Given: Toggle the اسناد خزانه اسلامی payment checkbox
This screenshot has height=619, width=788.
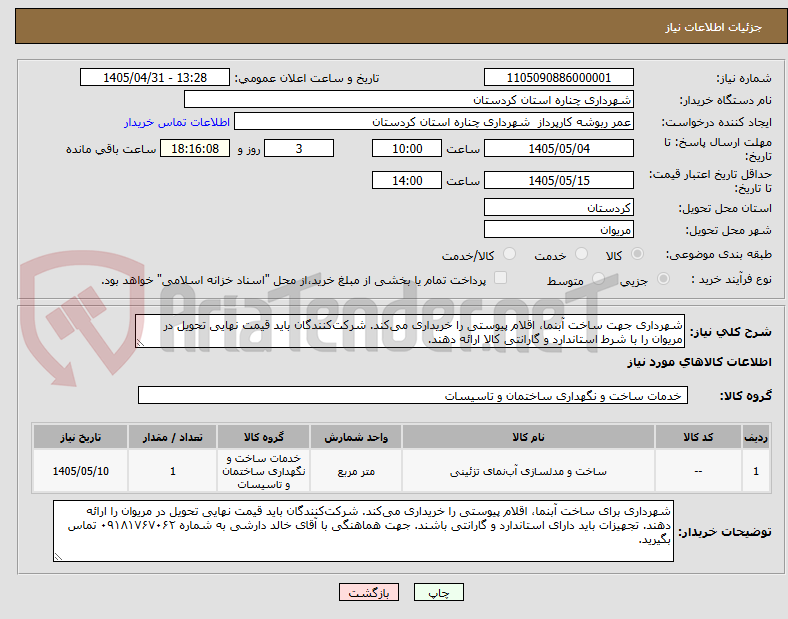Looking at the screenshot, I should [501, 278].
